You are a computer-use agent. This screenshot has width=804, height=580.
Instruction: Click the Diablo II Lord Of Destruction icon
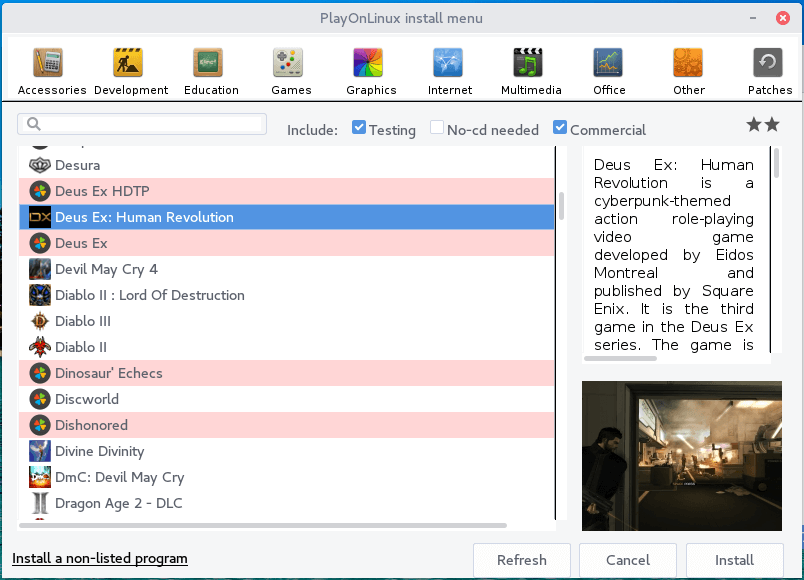[40, 295]
